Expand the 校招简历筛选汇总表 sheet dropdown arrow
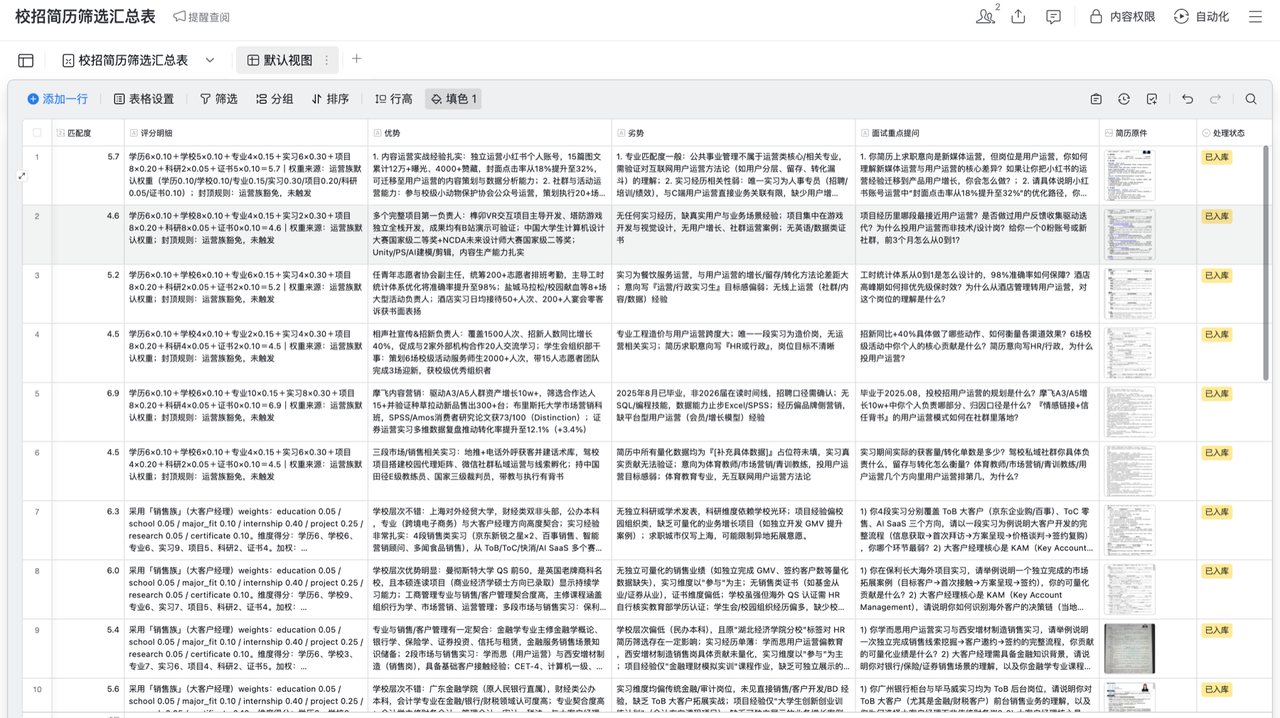 pyautogui.click(x=209, y=60)
